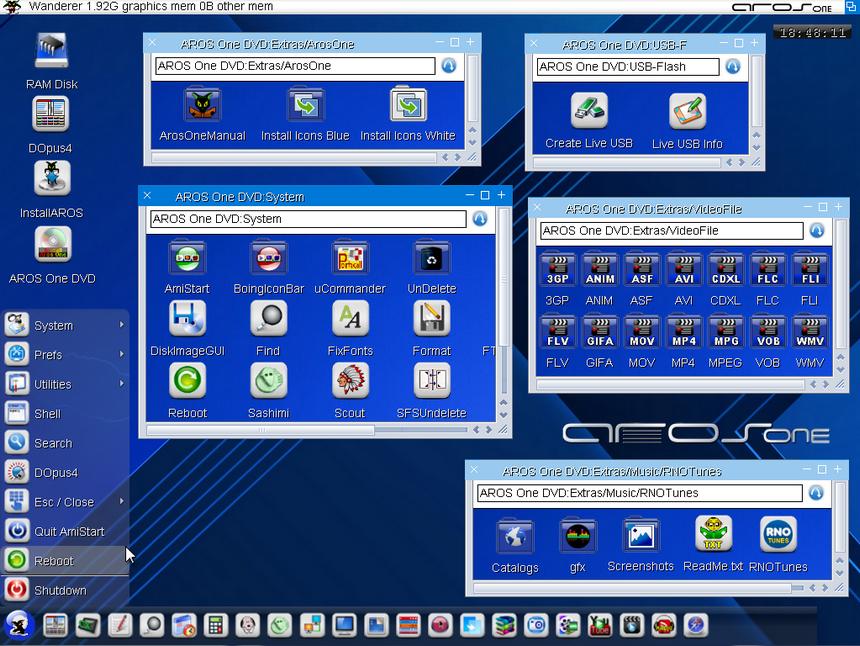
Task: Open the ArosOneManual icon
Action: pyautogui.click(x=202, y=105)
